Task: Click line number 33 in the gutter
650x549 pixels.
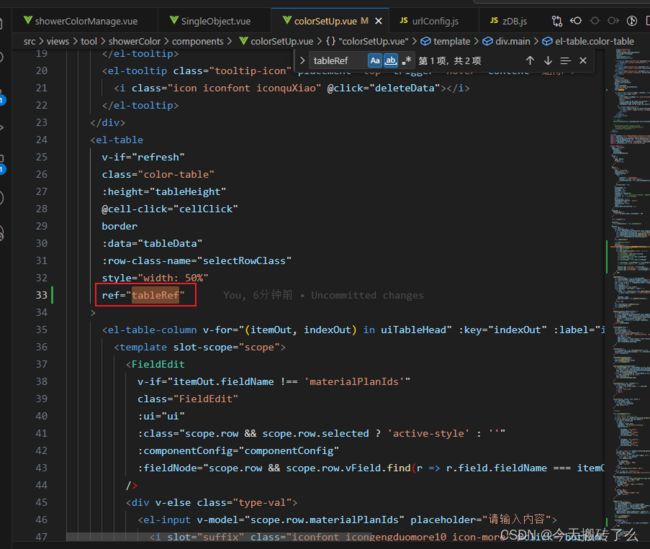Action: [x=41, y=295]
